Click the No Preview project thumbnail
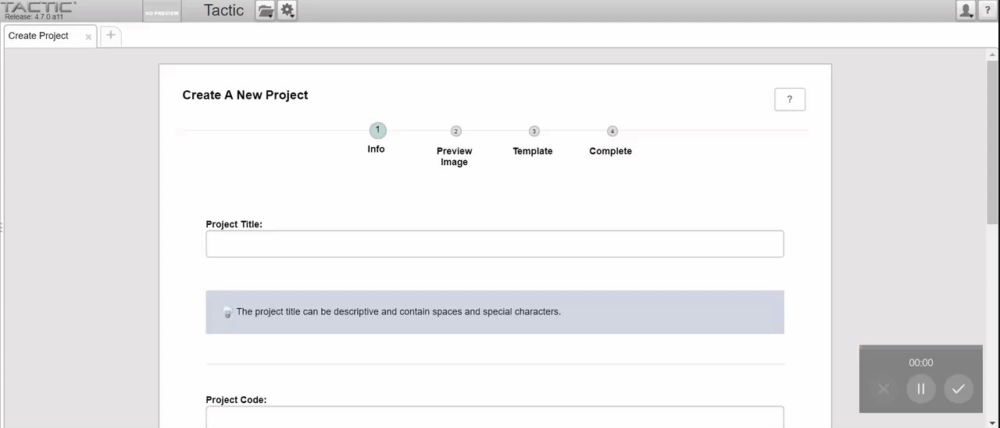The width and height of the screenshot is (1000, 428). point(162,11)
